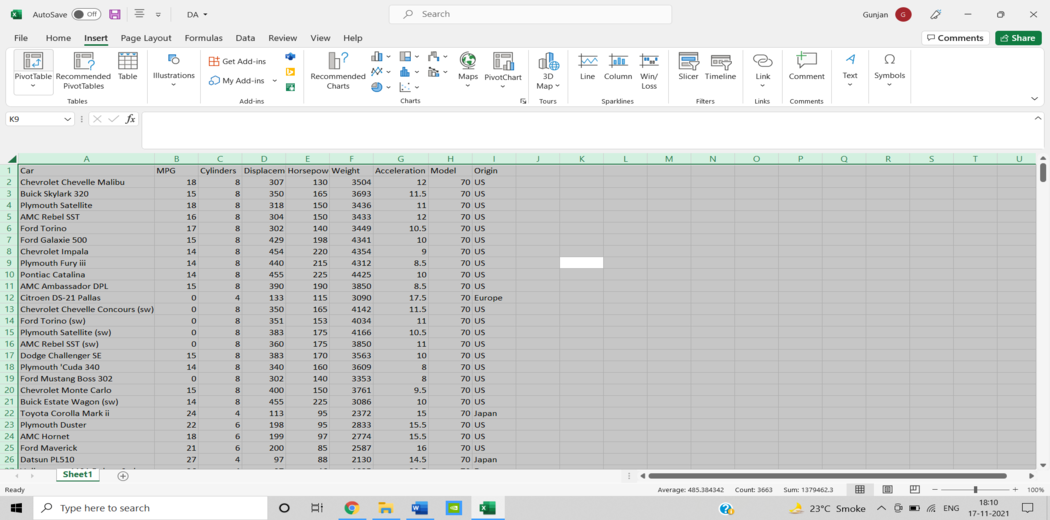Click the Insert Statistic Chart icon

[405, 72]
